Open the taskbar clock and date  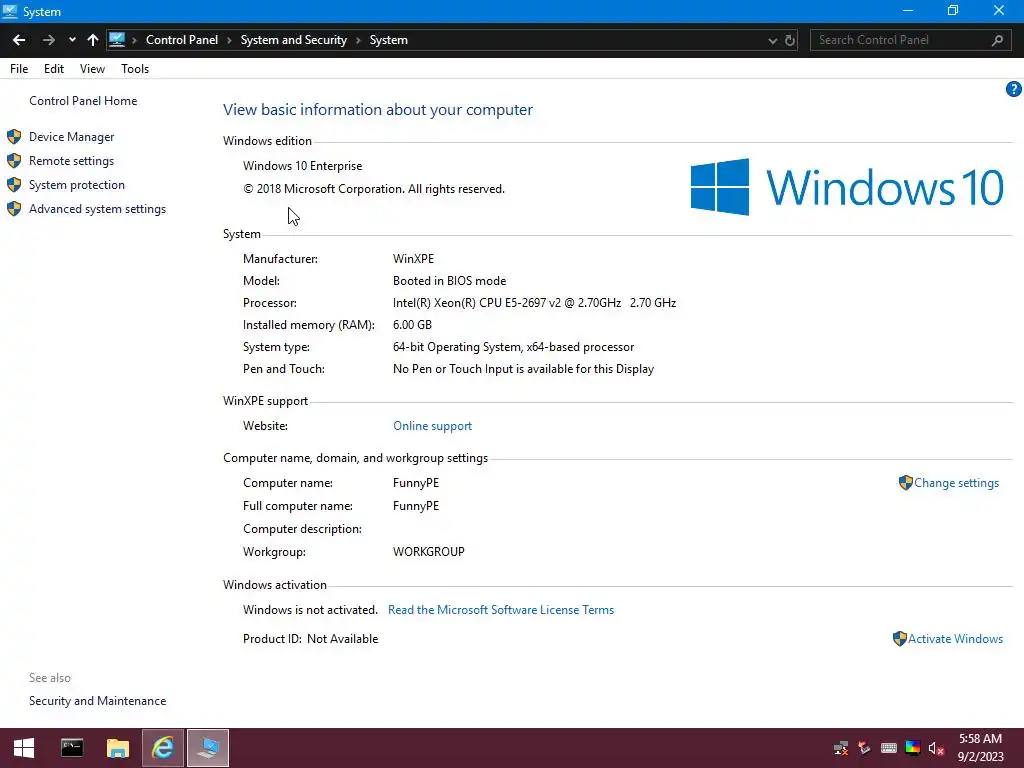(980, 748)
